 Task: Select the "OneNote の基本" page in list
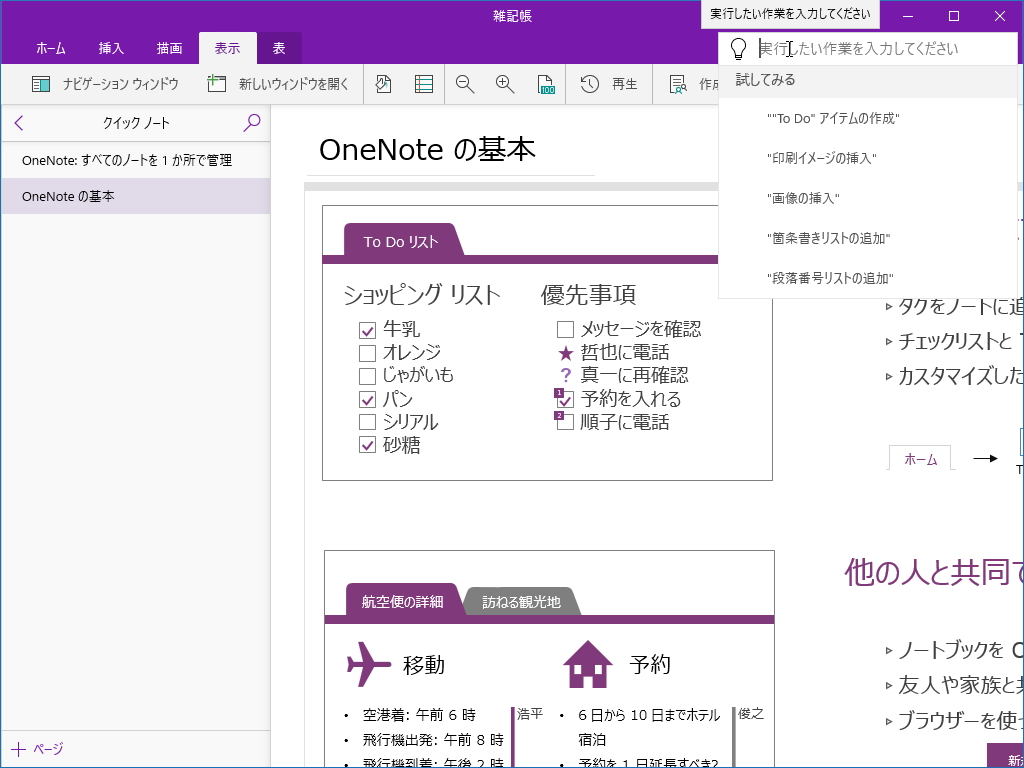tap(136, 196)
